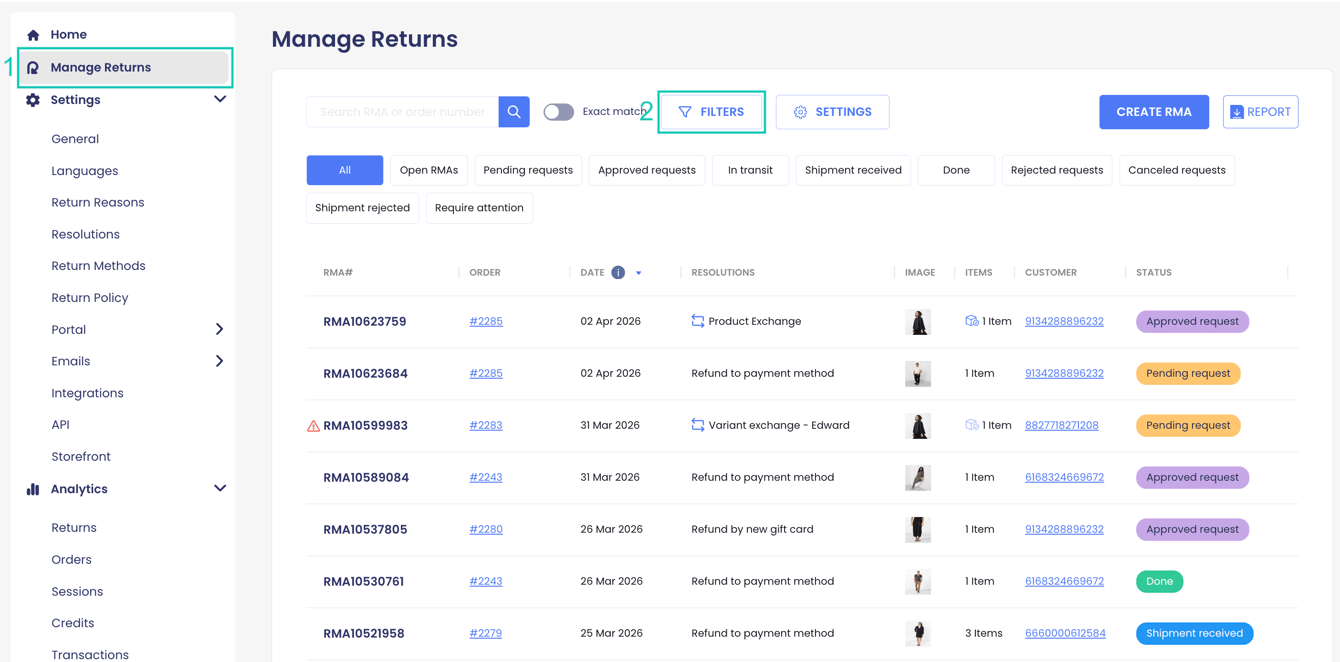Viewport: 1340px width, 662px height.
Task: Select the In transit tab
Action: (x=750, y=170)
